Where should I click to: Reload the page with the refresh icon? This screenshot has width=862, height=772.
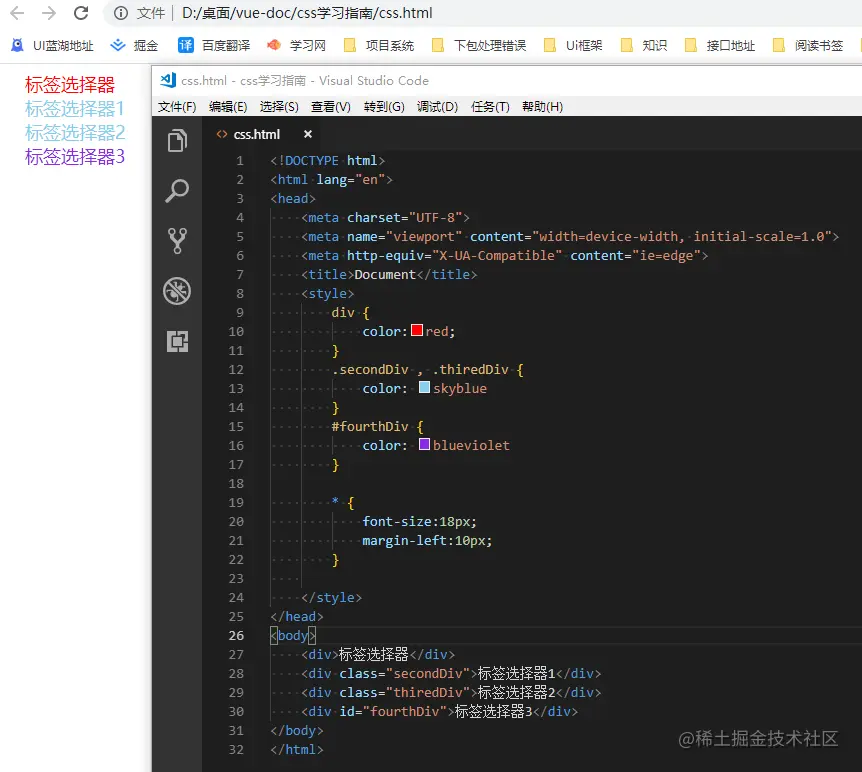(x=81, y=13)
